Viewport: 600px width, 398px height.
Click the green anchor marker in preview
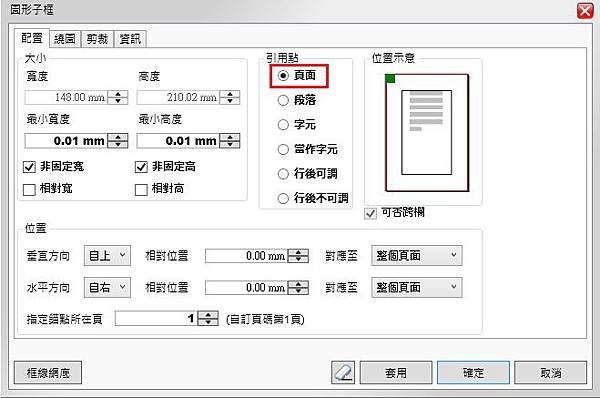pyautogui.click(x=390, y=79)
